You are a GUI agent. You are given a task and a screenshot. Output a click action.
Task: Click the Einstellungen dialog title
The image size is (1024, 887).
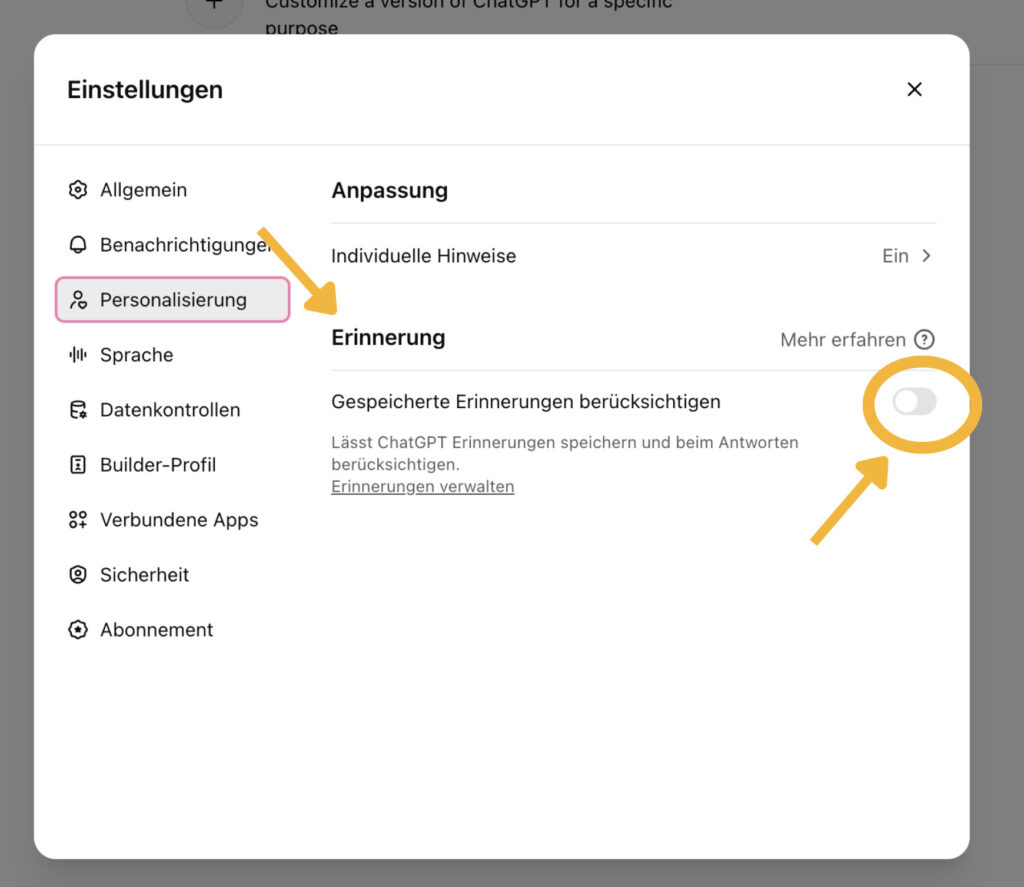point(145,90)
